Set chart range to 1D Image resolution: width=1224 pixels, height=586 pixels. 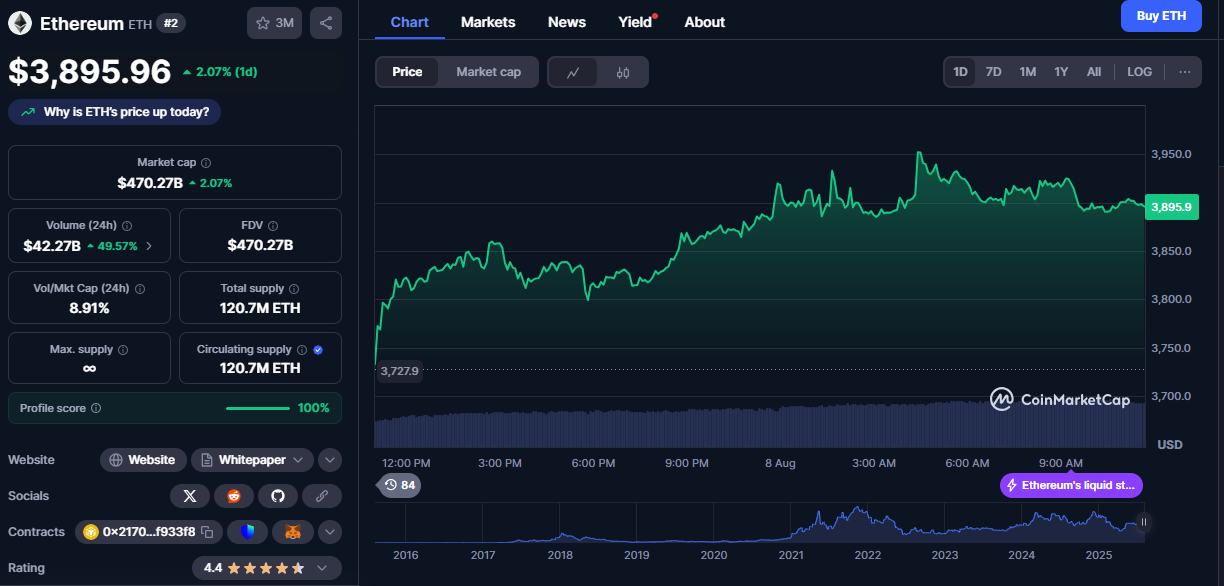tap(960, 72)
